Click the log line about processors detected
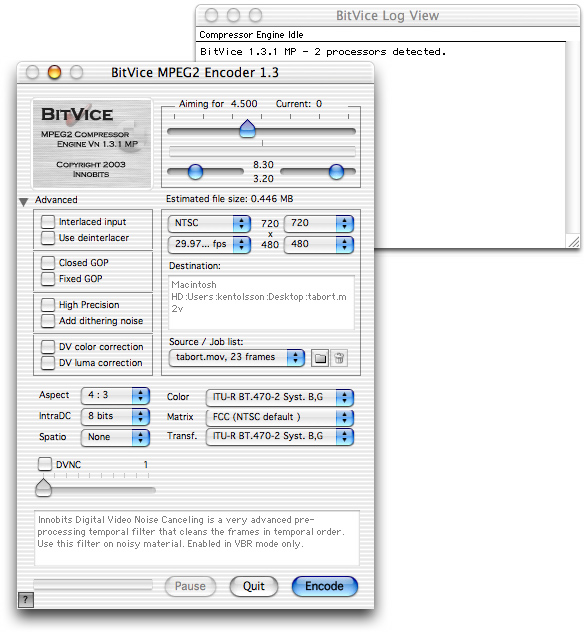 click(323, 52)
